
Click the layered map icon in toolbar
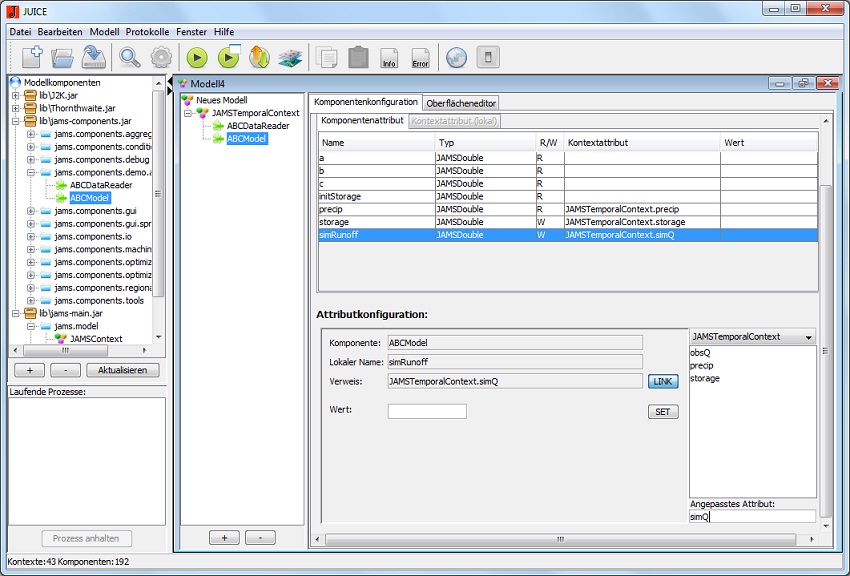pyautogui.click(x=290, y=58)
